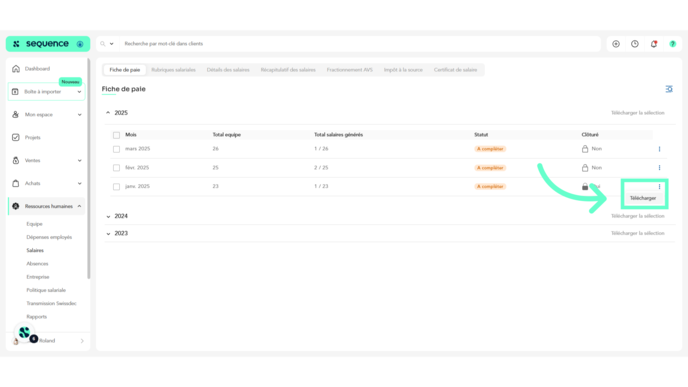Click the À compléter badge for mars 2025
Viewport: 688px width, 387px height.
(x=490, y=149)
